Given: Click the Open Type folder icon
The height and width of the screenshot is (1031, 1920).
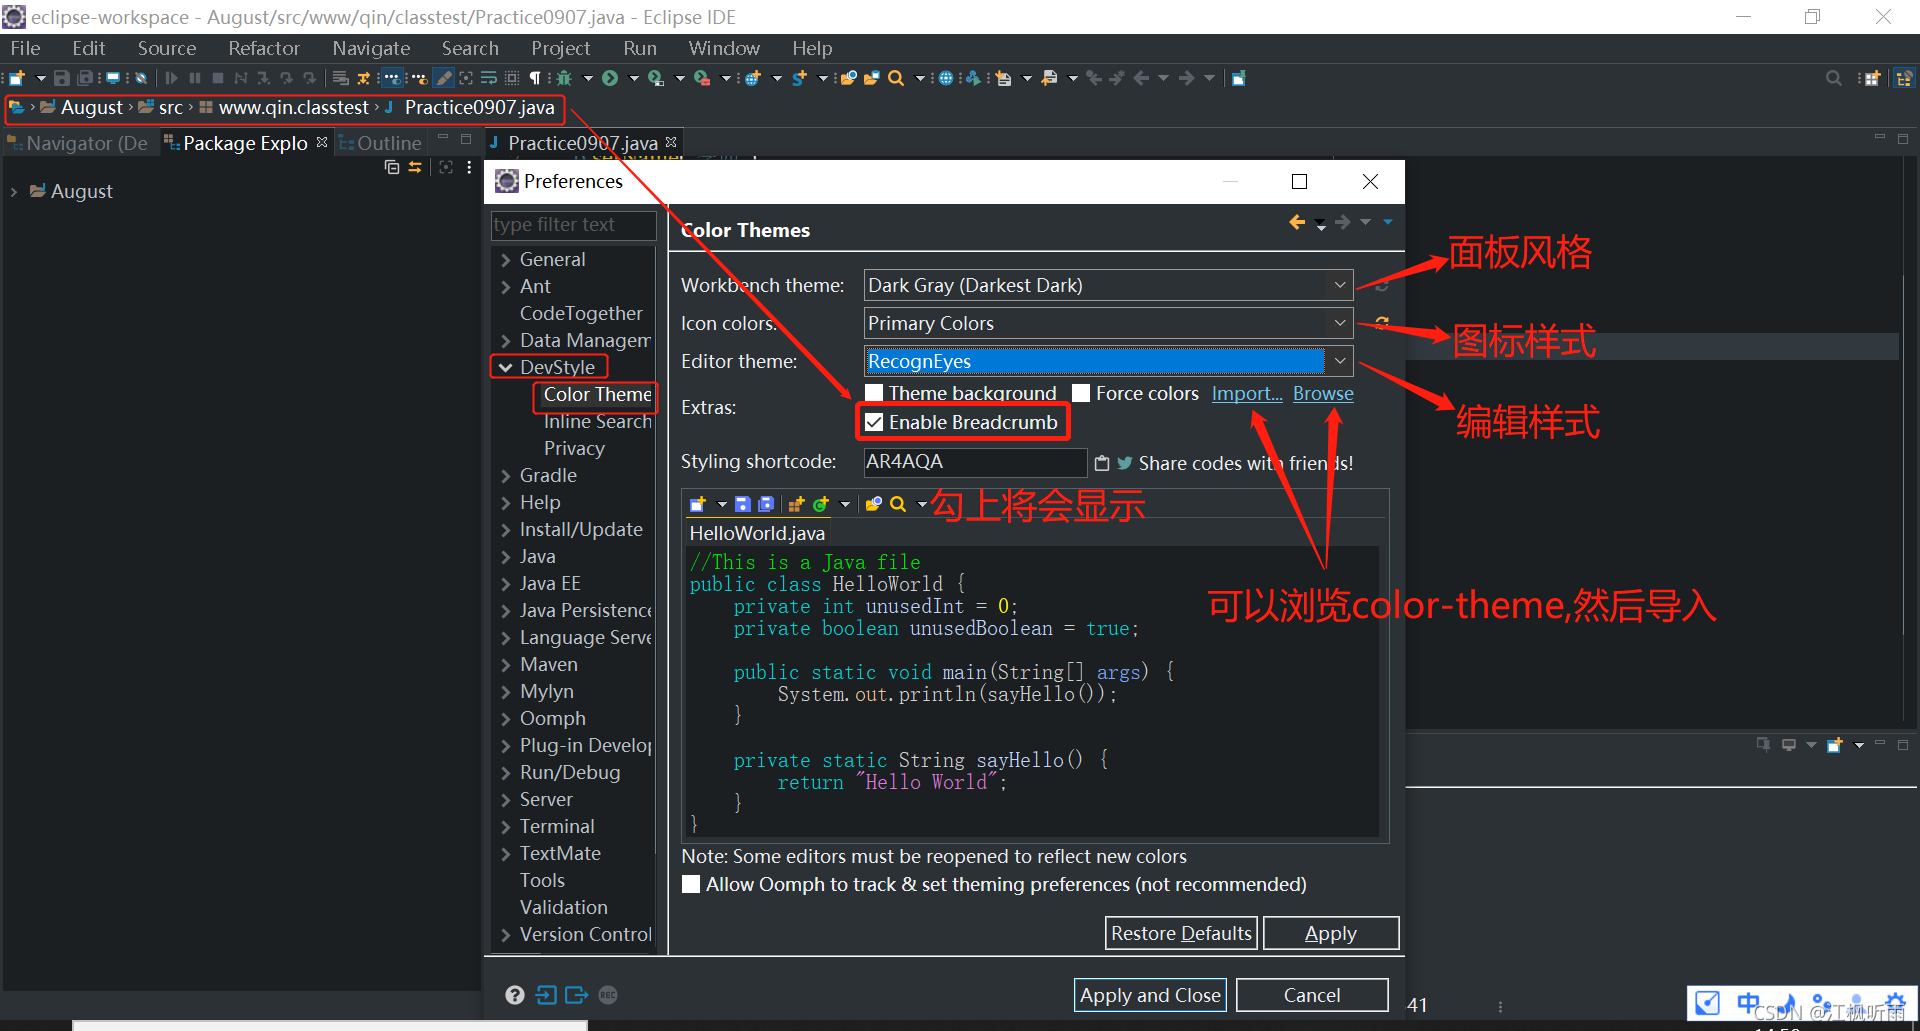Looking at the screenshot, I should (848, 78).
